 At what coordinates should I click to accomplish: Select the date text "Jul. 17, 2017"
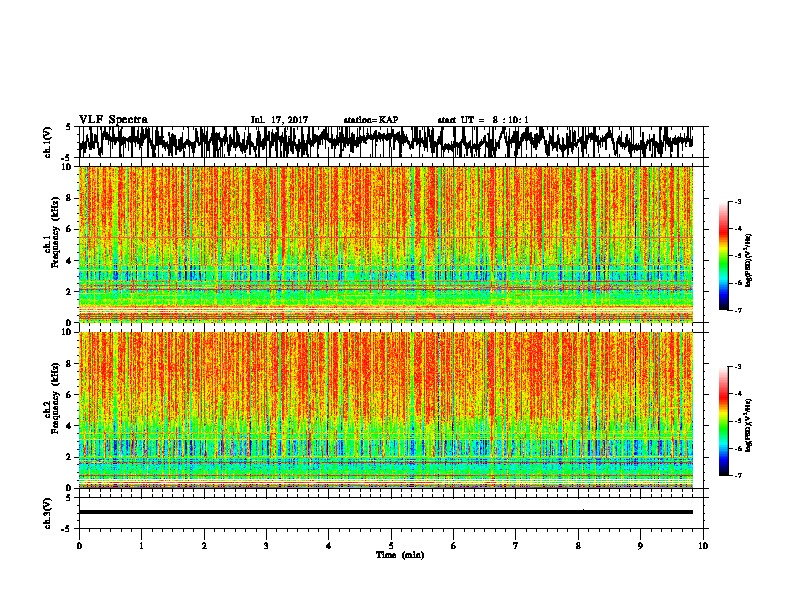[279, 120]
